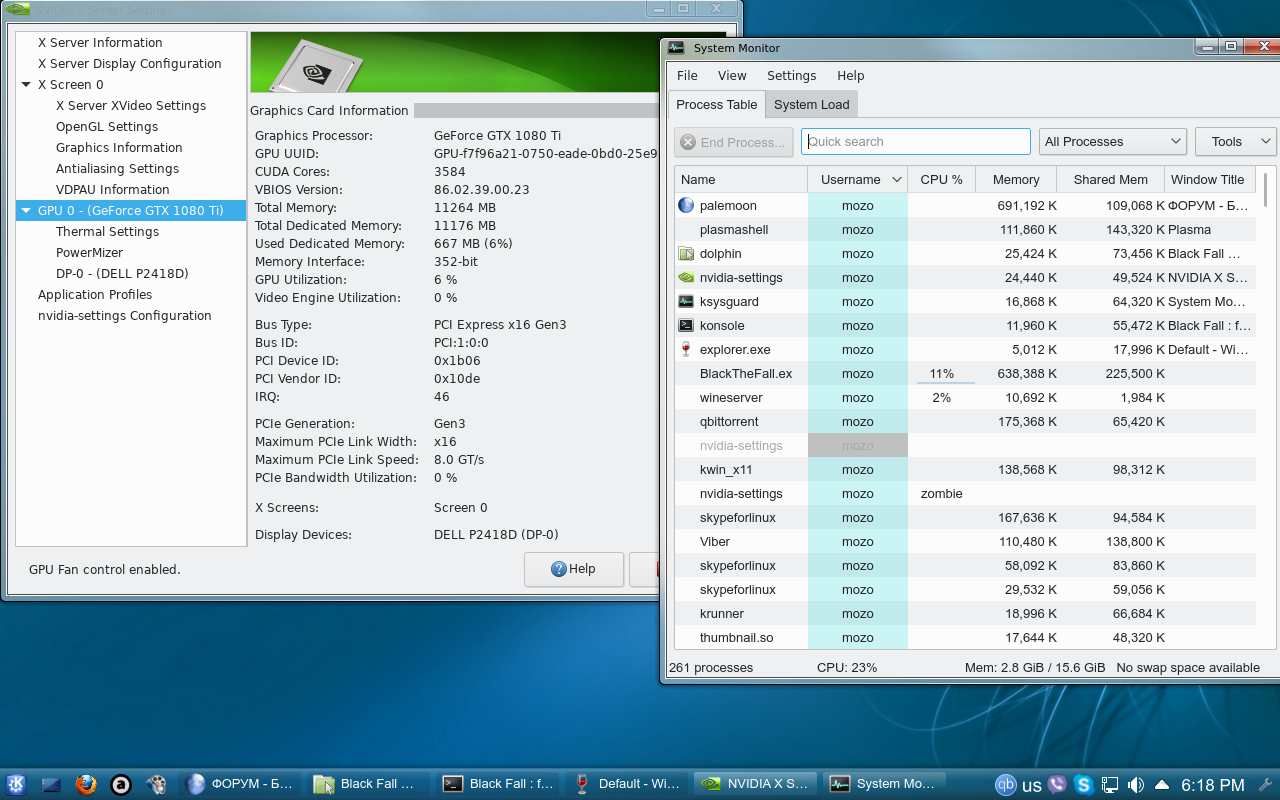The image size is (1280, 800).
Task: Click the Show Desktop icon in the panel
Action: pyautogui.click(x=51, y=784)
